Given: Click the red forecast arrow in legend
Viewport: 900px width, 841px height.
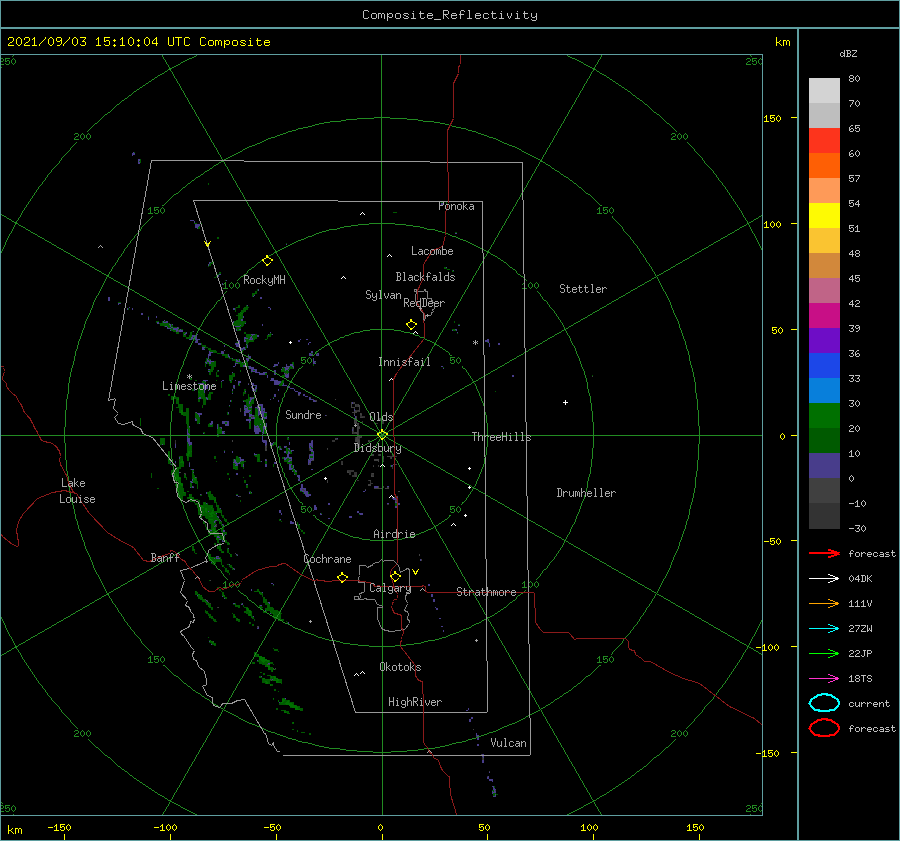Looking at the screenshot, I should [x=824, y=553].
